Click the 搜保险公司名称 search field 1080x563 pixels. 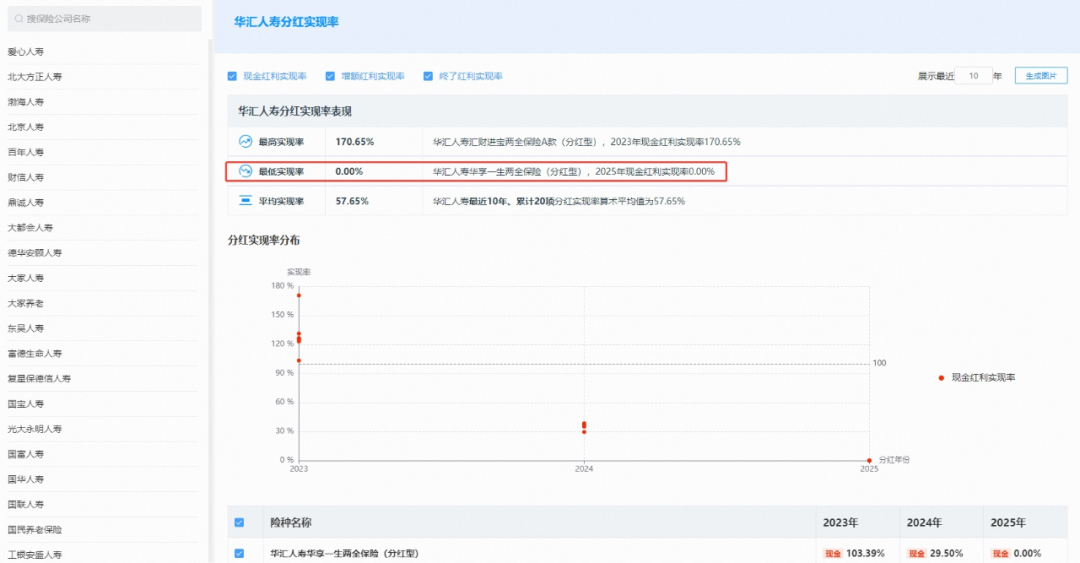tap(105, 19)
